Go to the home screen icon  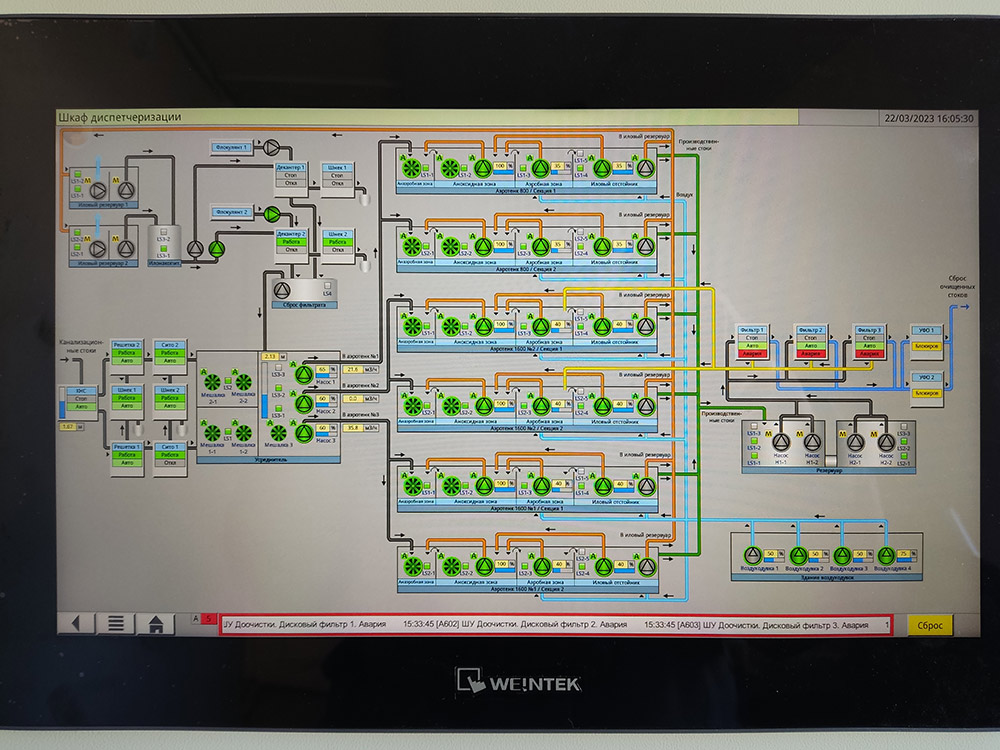coord(155,624)
